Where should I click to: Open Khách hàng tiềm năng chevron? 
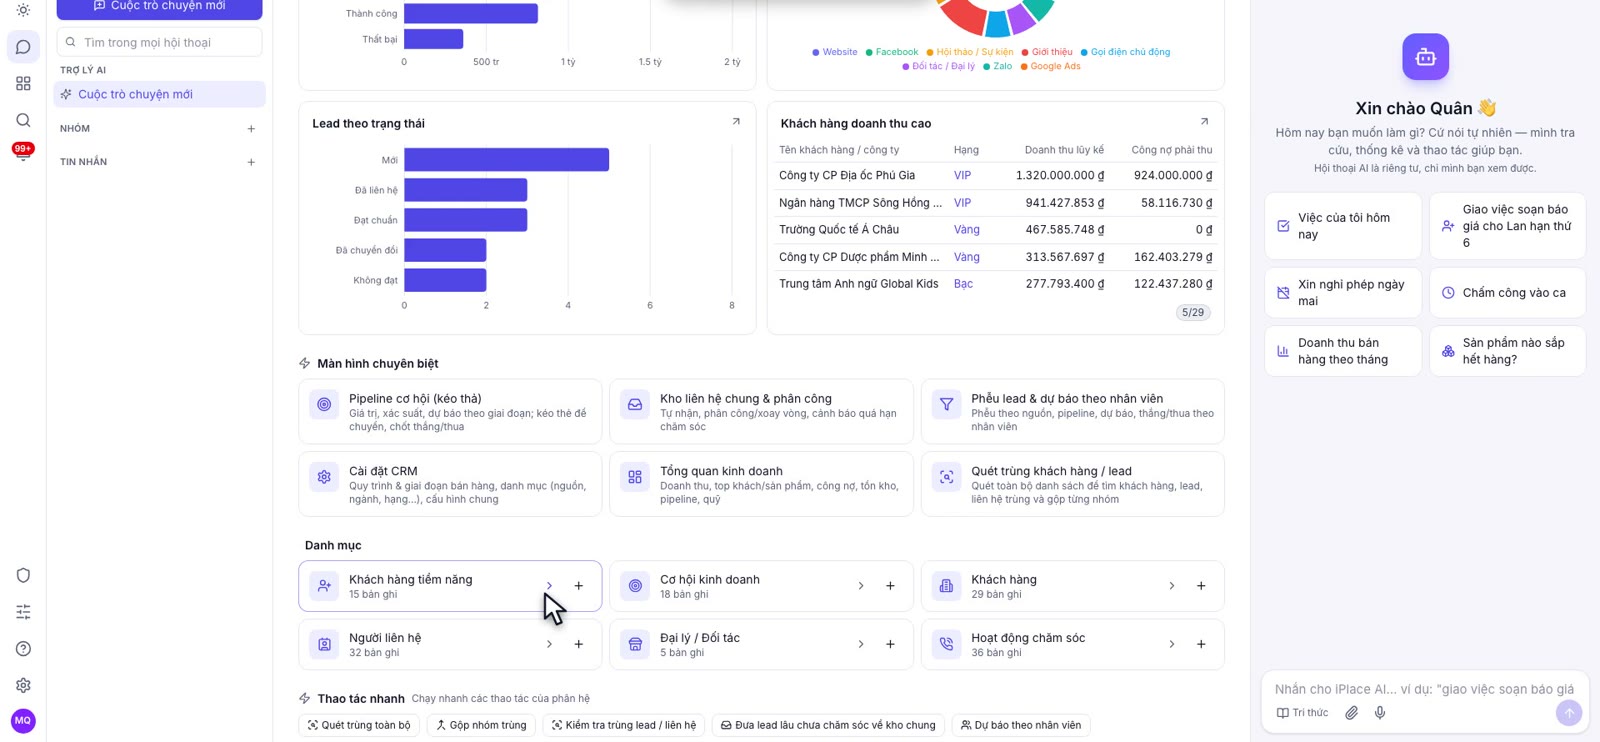point(549,586)
